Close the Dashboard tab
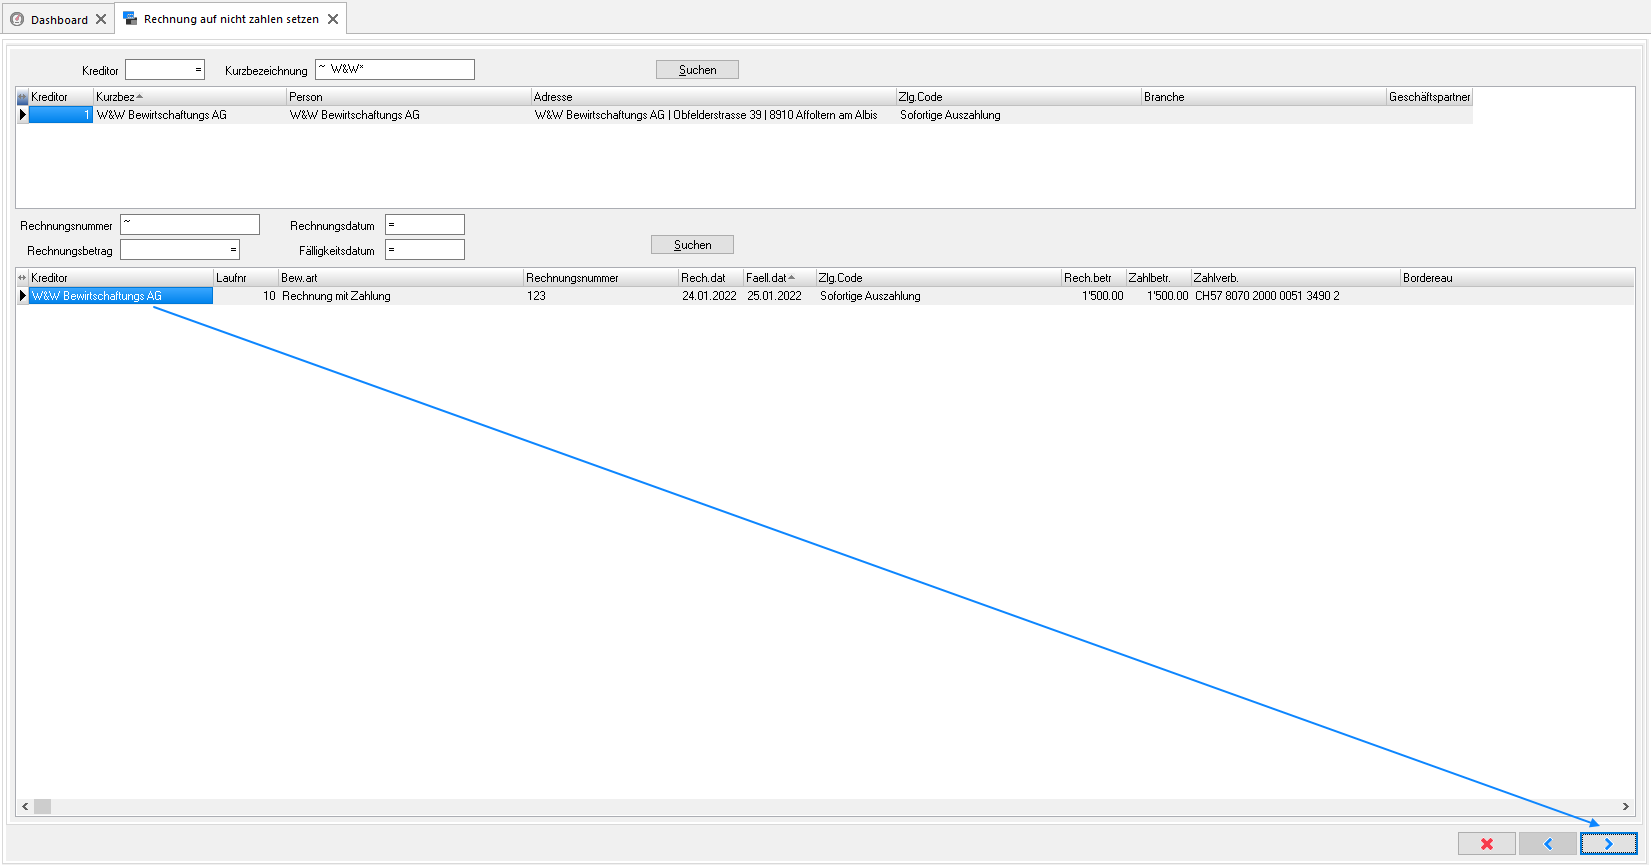This screenshot has height=867, width=1651. [x=101, y=19]
